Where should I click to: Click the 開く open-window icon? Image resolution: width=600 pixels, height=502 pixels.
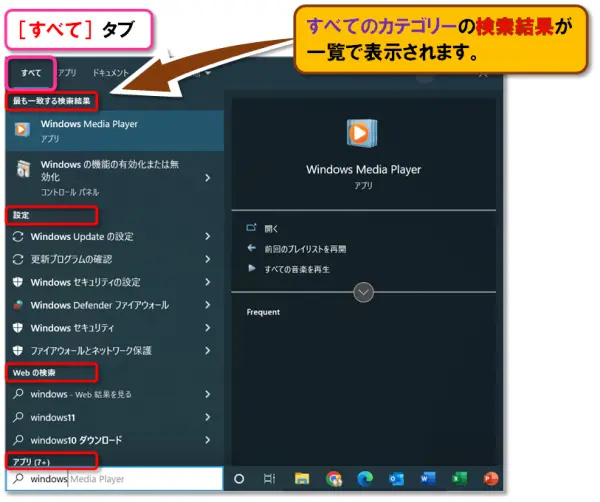251,228
